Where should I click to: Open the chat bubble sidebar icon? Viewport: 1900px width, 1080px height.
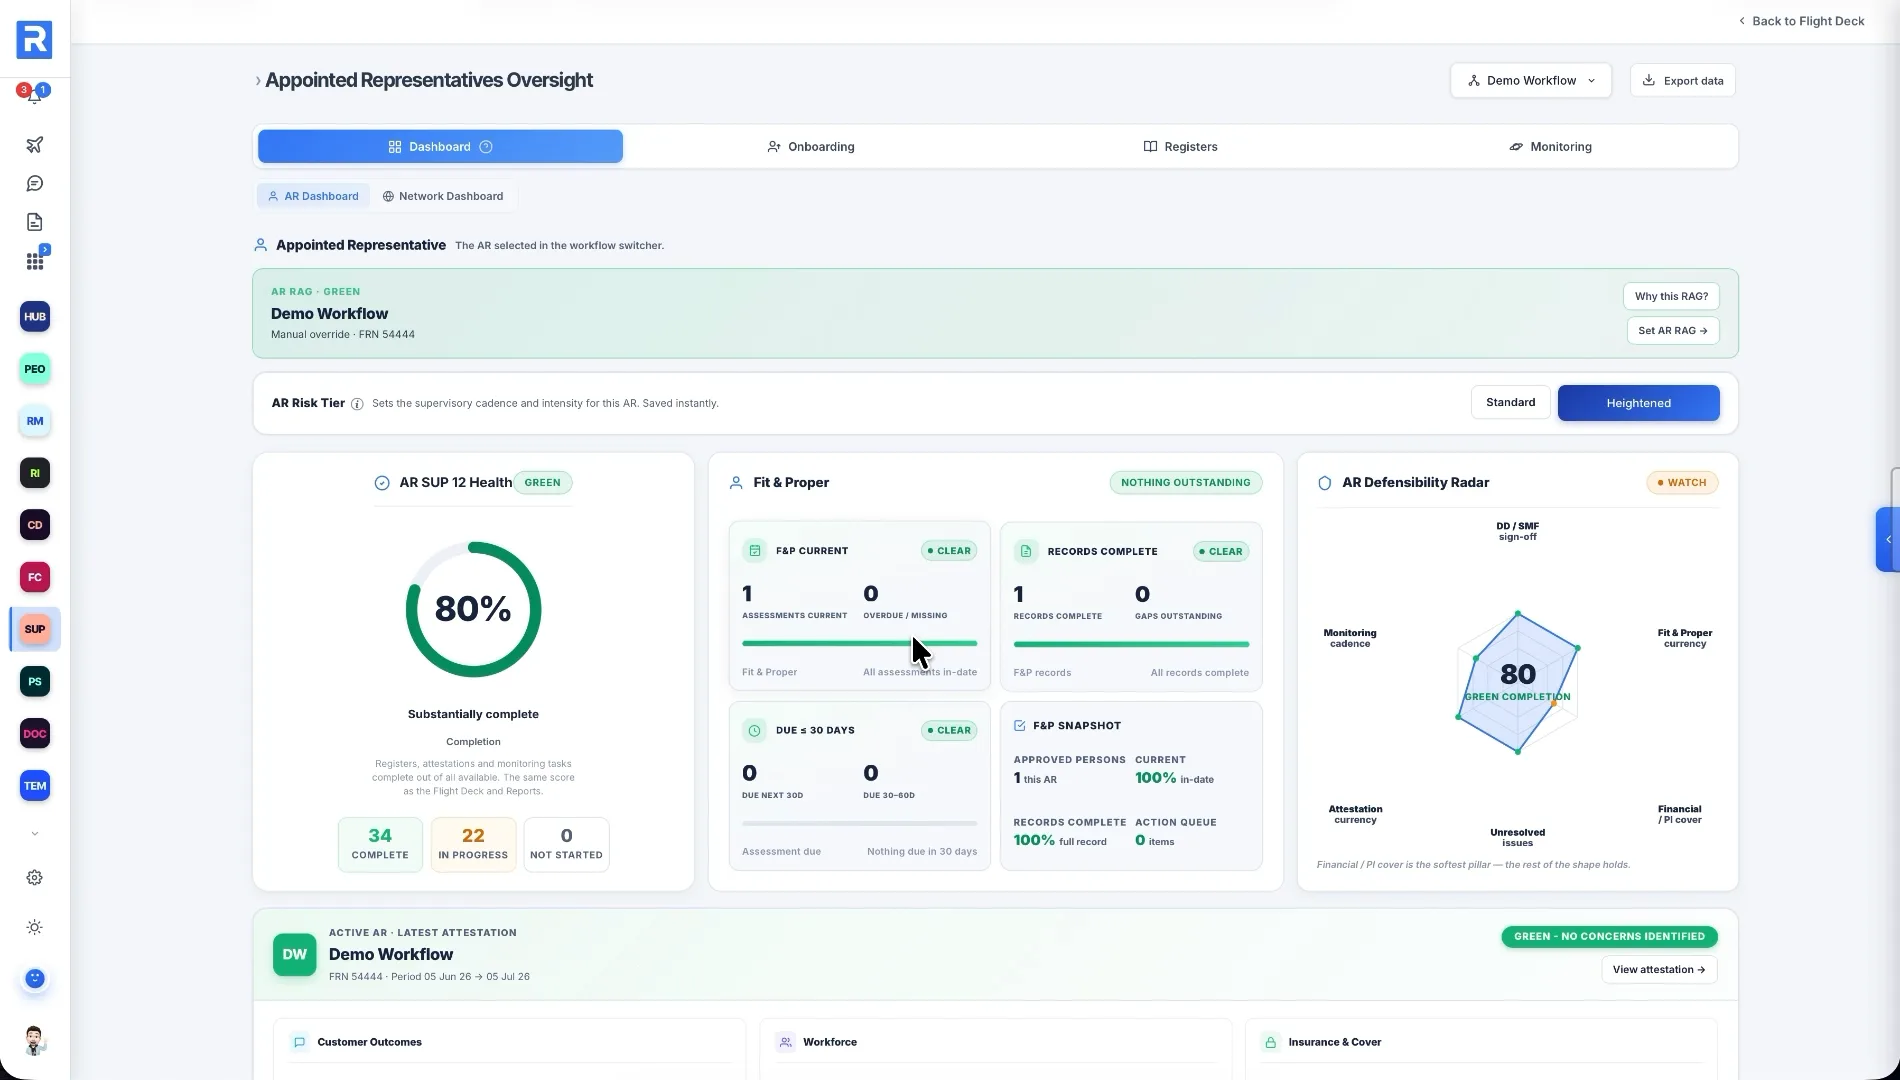(34, 184)
